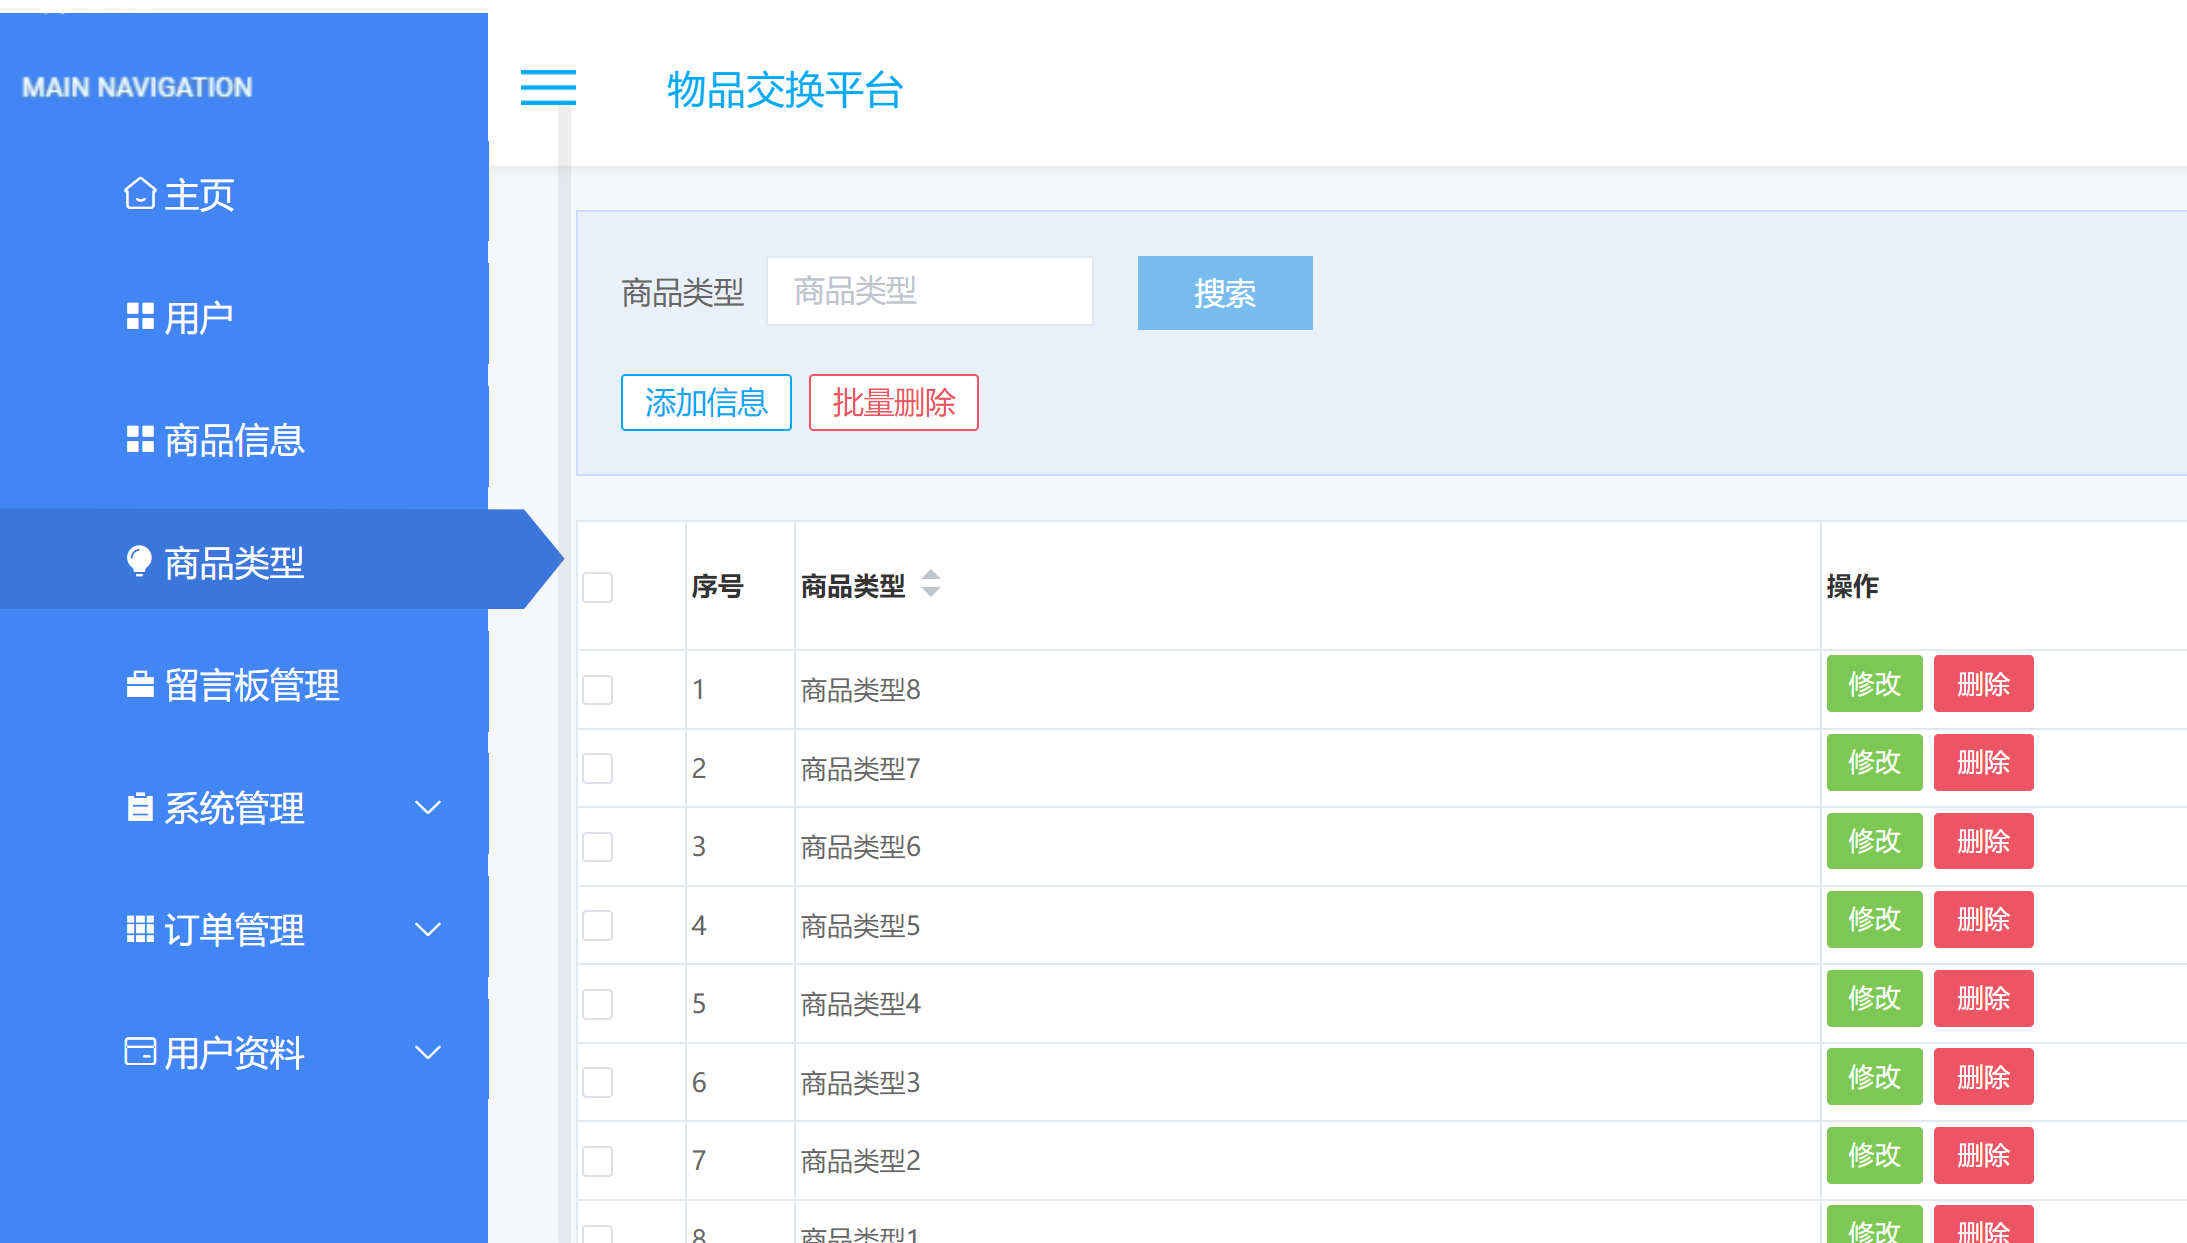
Task: Check the row for 商品类型5
Action: (598, 925)
